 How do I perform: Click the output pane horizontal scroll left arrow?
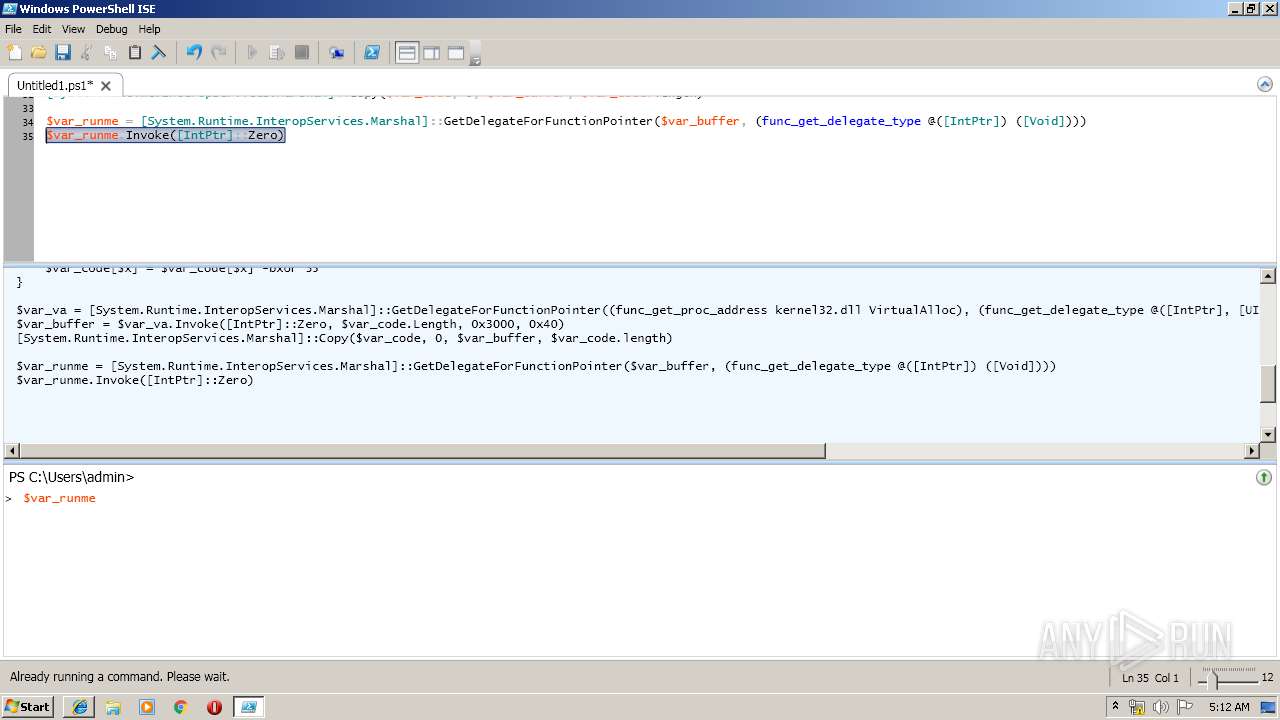(x=12, y=451)
